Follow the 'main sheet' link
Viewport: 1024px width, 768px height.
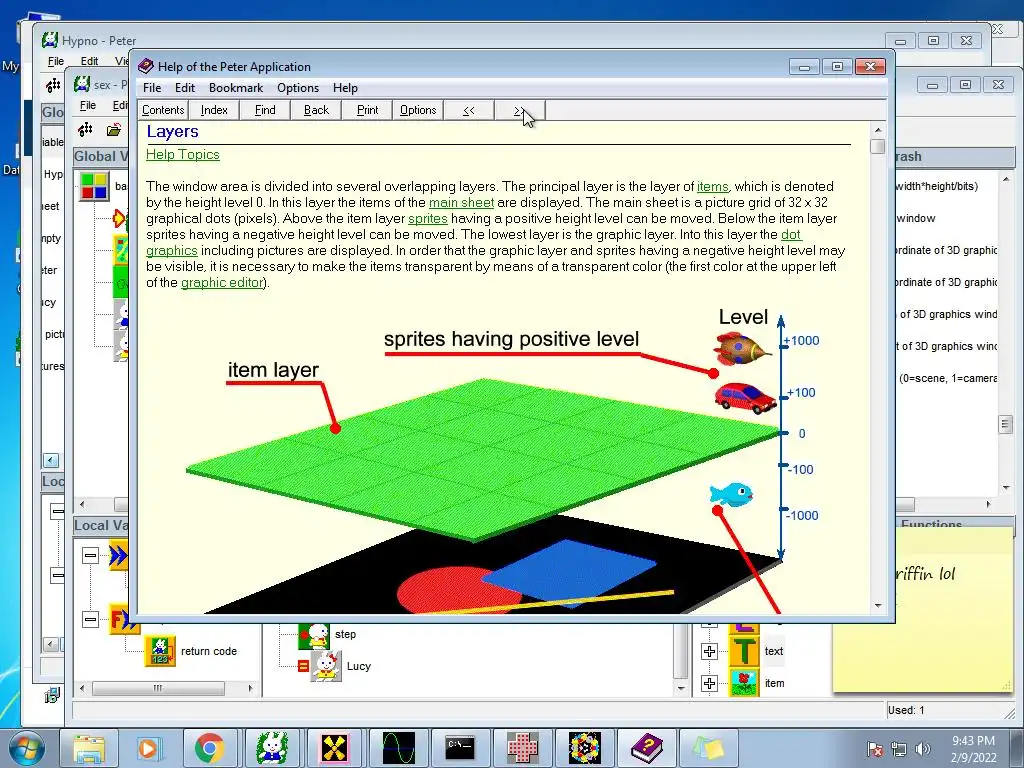[x=461, y=202]
